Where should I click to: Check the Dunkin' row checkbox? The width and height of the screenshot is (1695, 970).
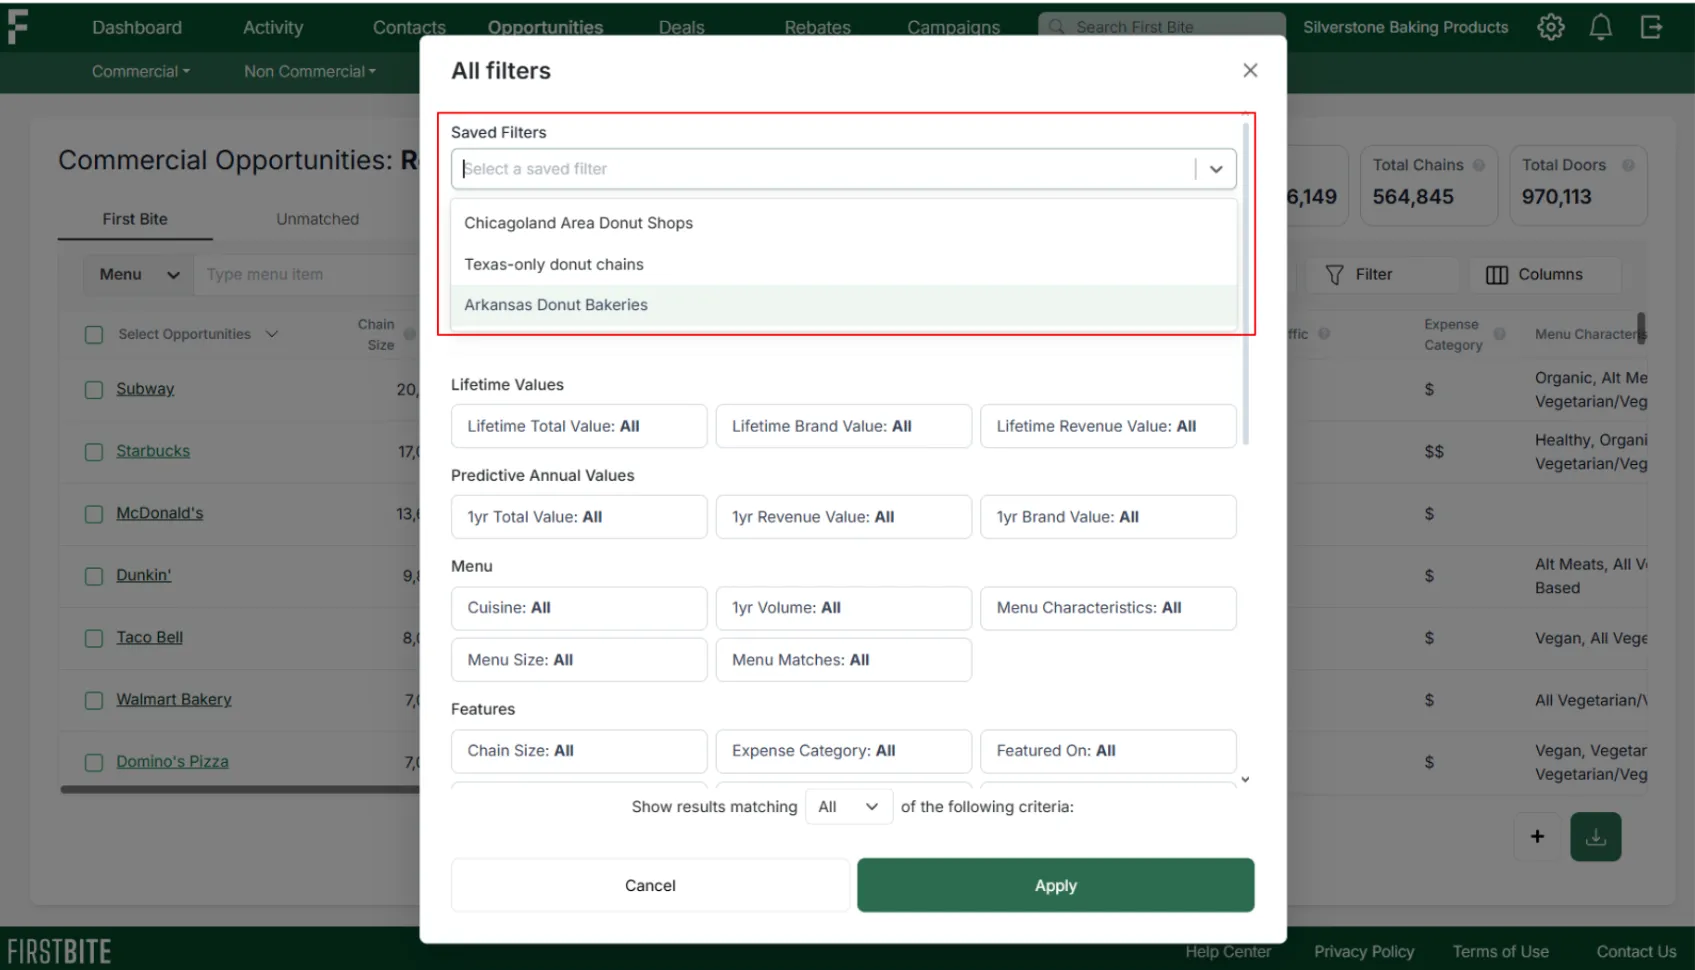coord(94,576)
